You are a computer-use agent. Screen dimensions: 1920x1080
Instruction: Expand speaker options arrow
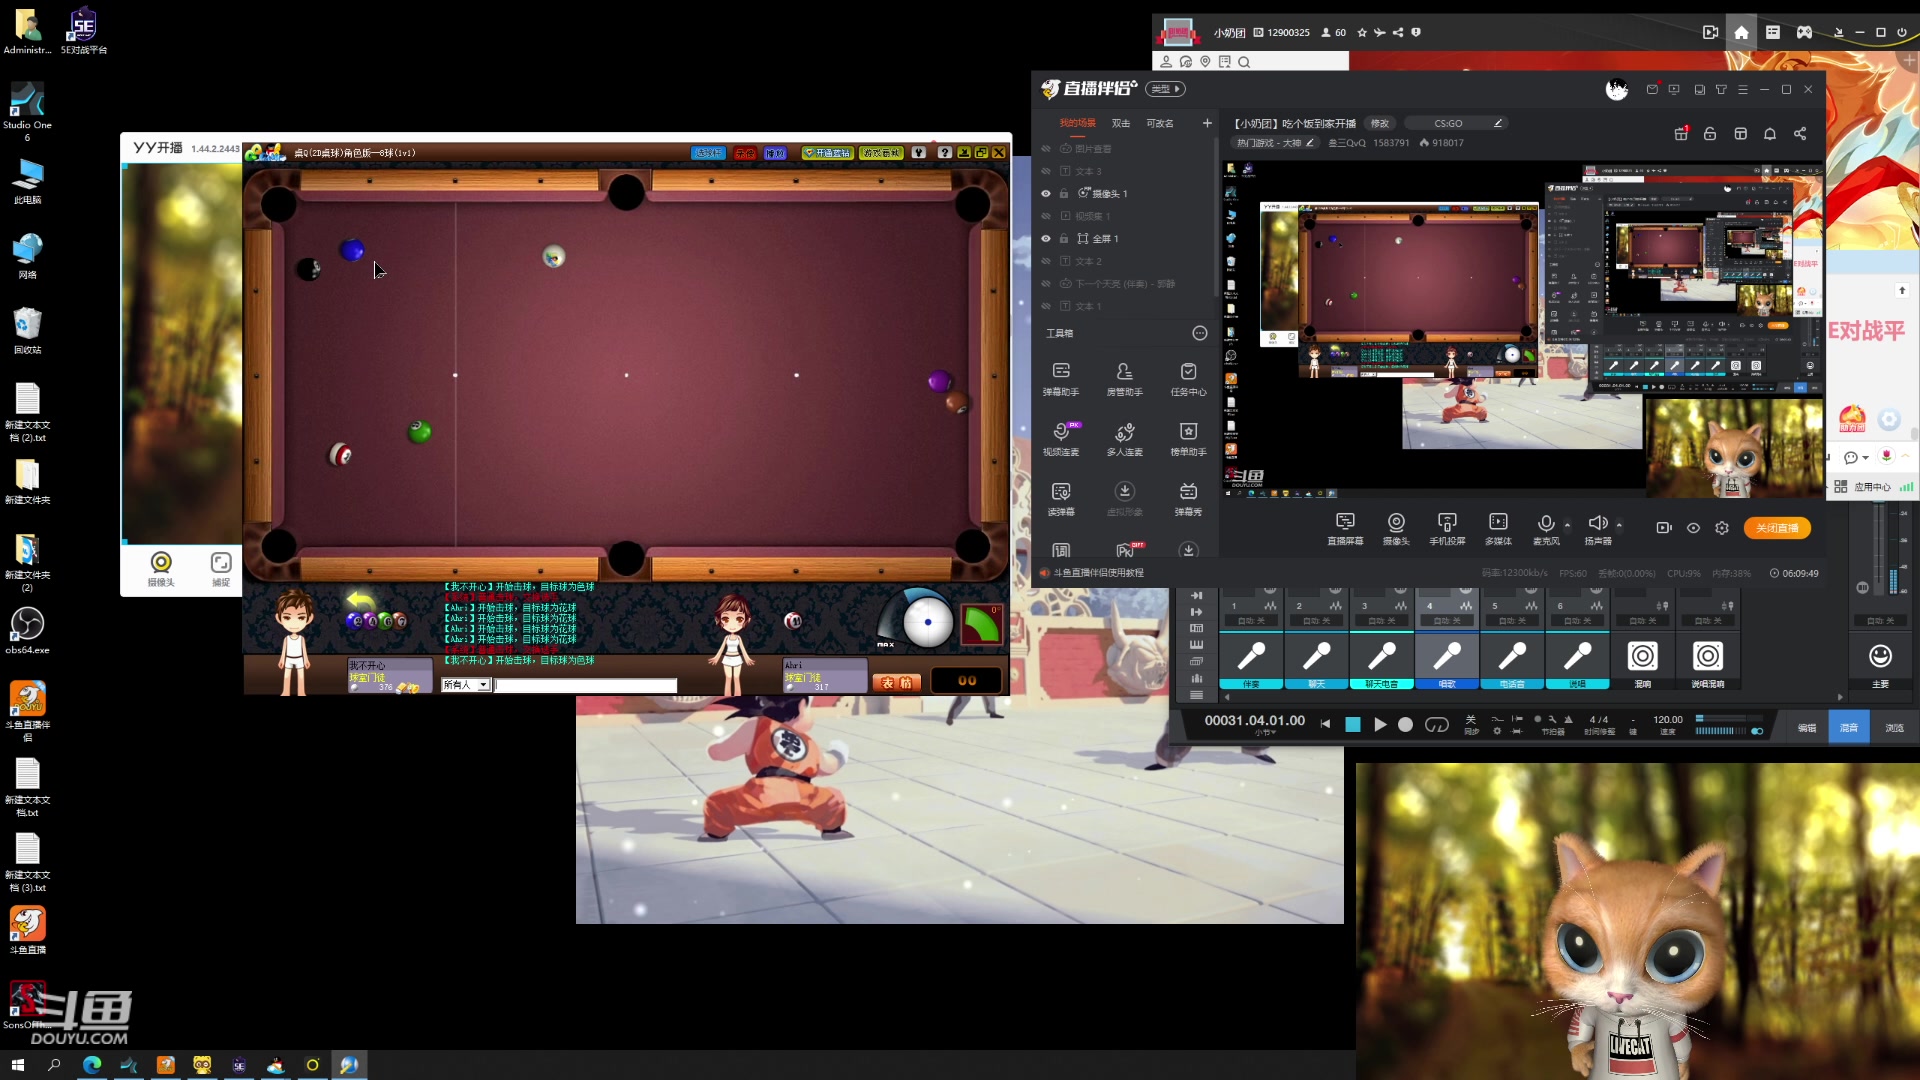[1619, 524]
